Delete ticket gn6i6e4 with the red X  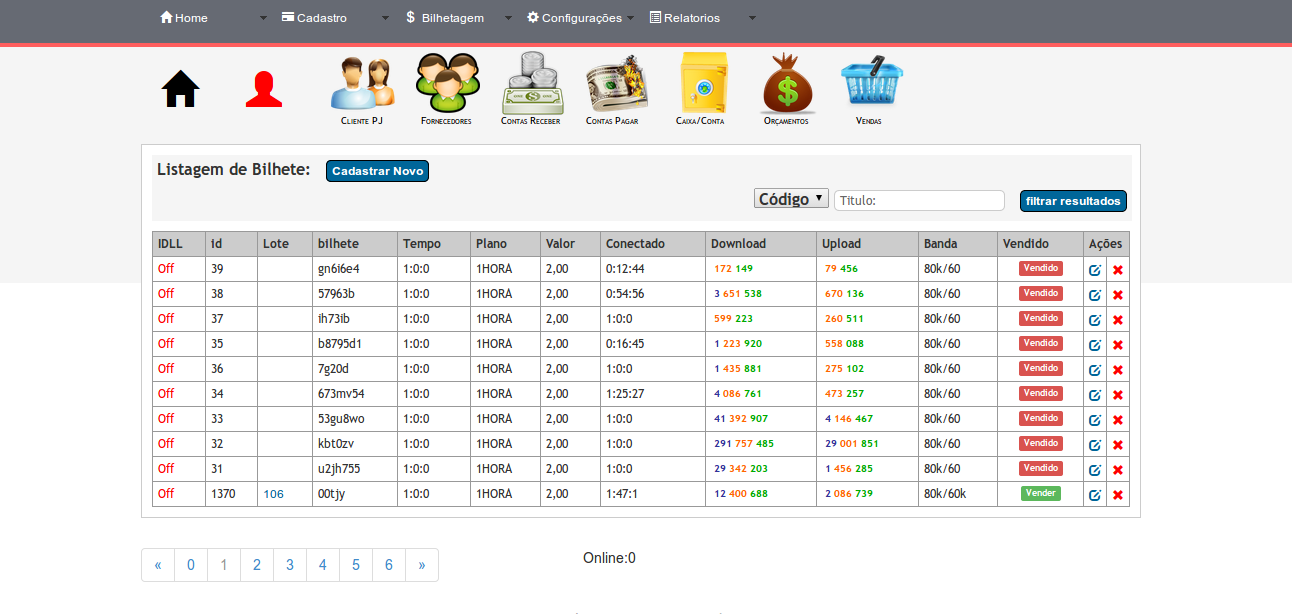1118,270
